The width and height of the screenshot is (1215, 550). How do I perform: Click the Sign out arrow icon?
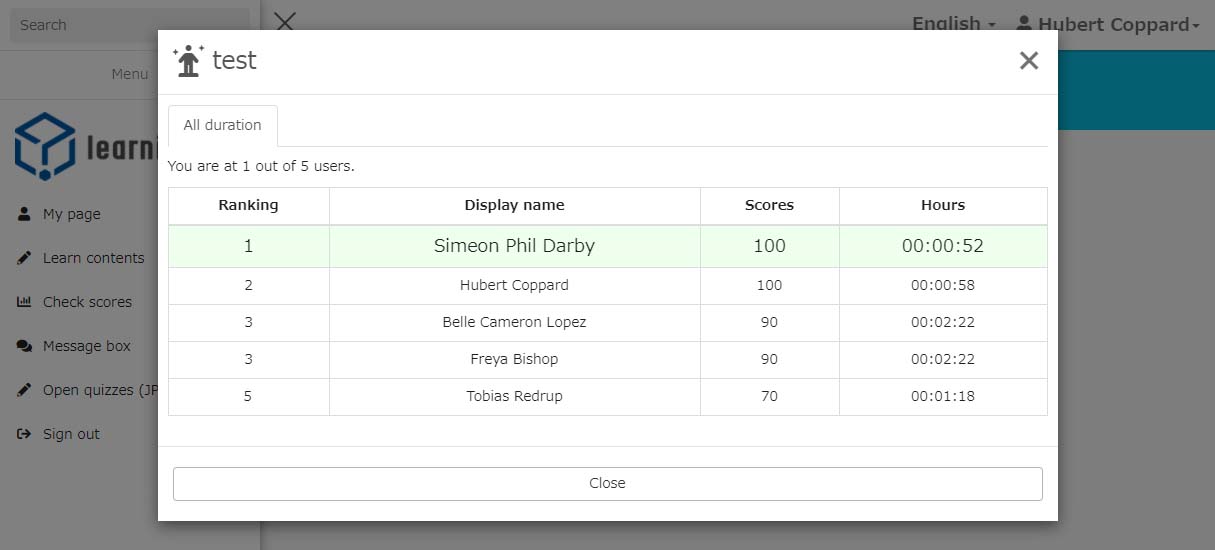tap(24, 434)
